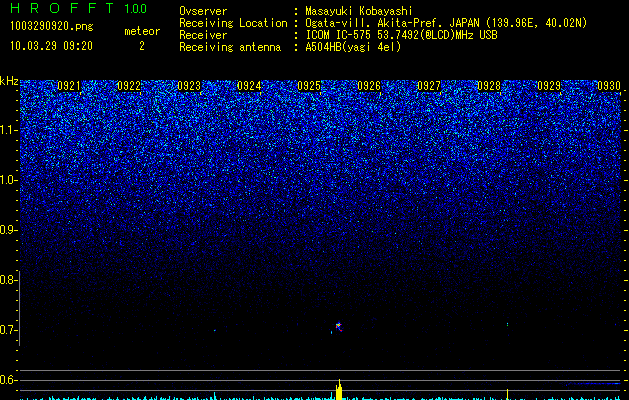Click the colored meteor echo near 0.7 kHz
Image resolution: width=629 pixels, height=400 pixels.
[339, 327]
